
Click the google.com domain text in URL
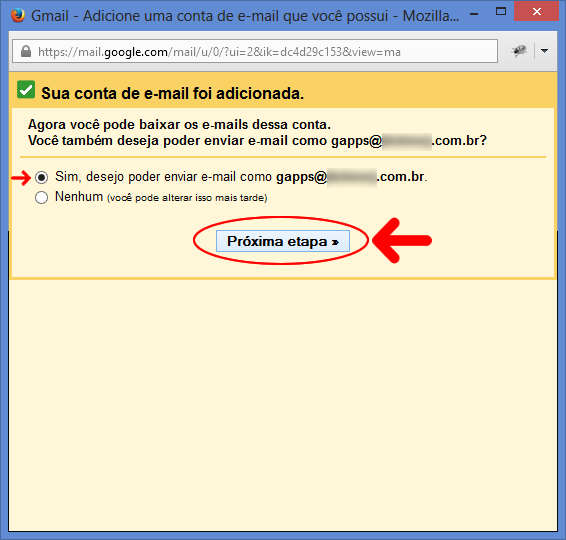point(136,52)
